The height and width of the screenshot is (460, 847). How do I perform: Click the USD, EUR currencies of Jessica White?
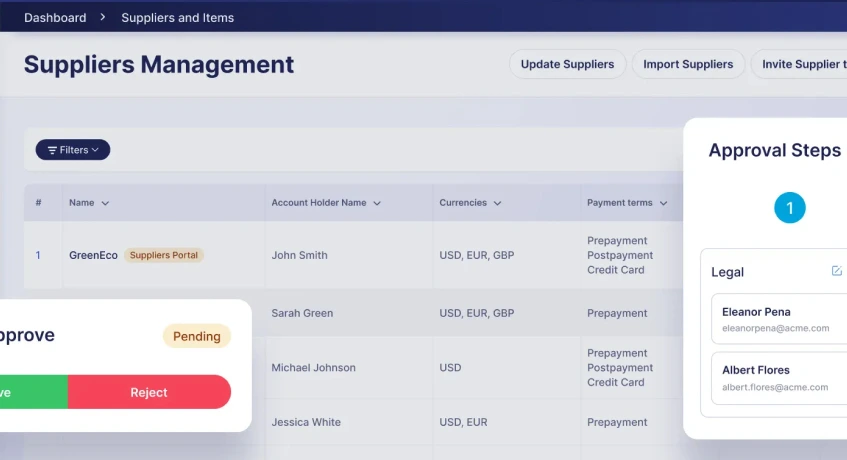463,422
